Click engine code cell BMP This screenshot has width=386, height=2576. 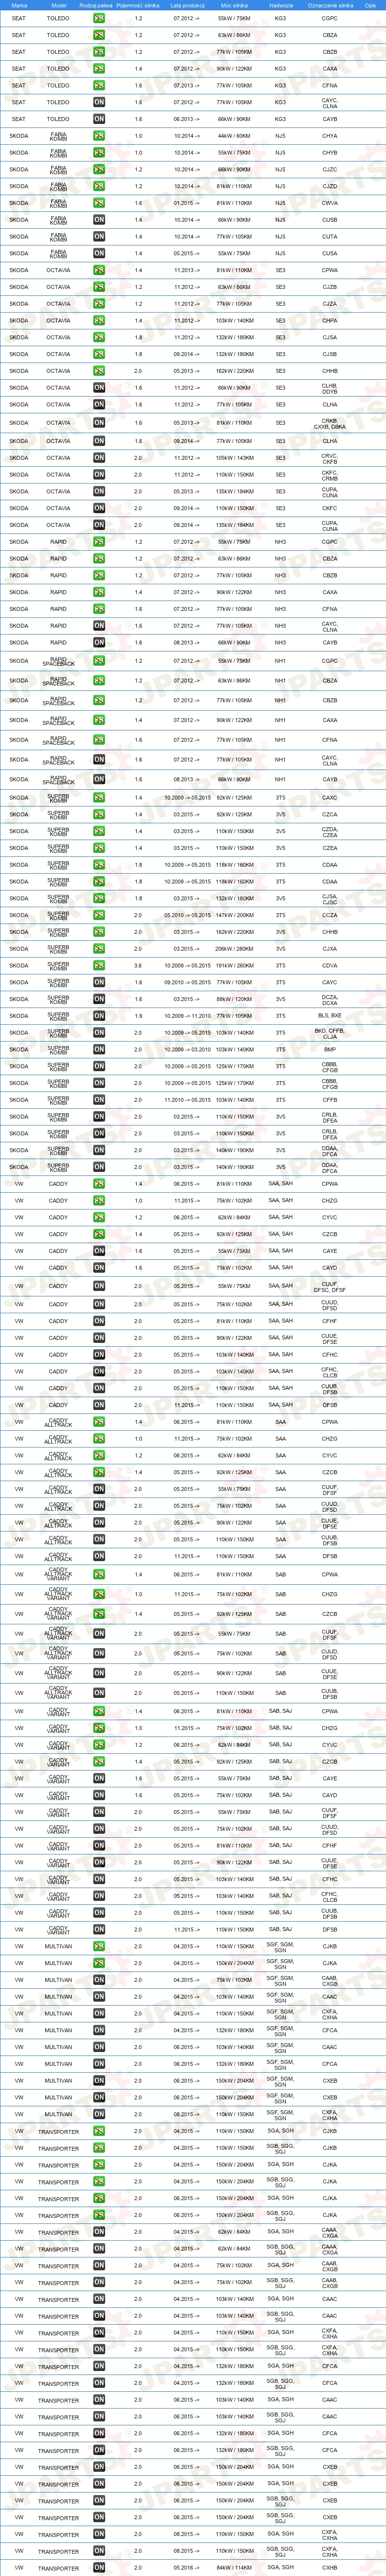[x=330, y=1050]
